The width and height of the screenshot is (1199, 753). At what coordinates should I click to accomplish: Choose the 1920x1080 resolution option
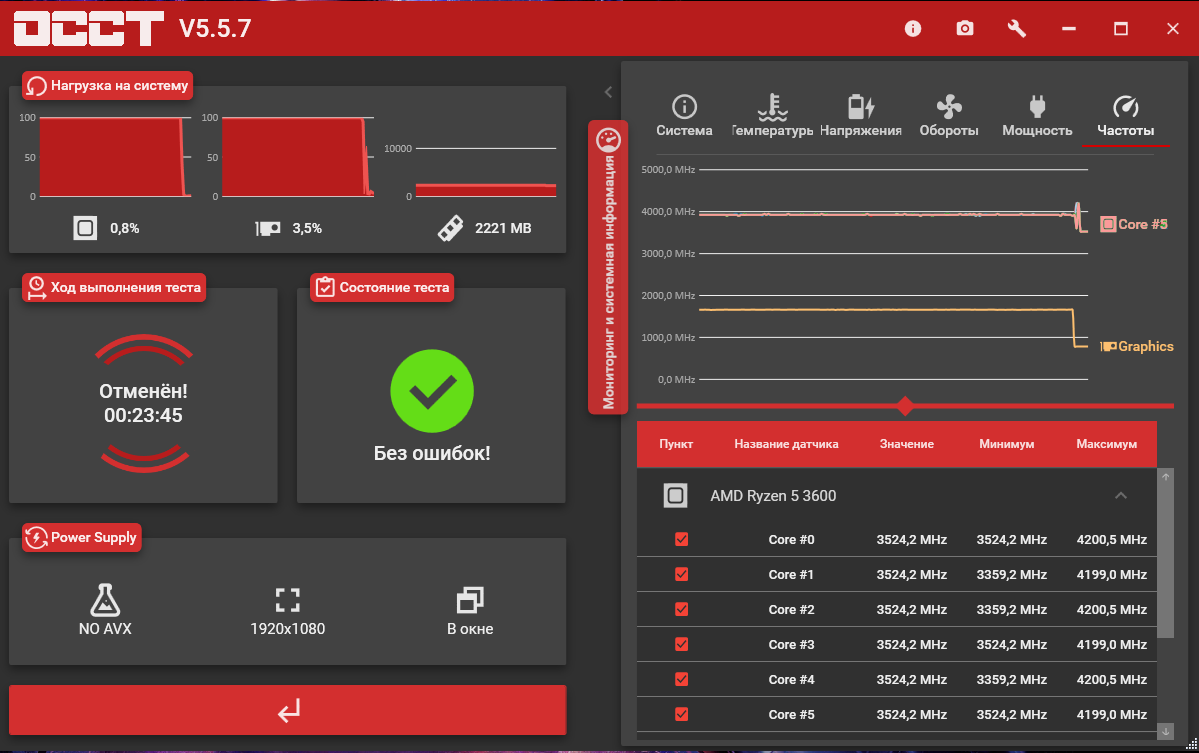(288, 612)
